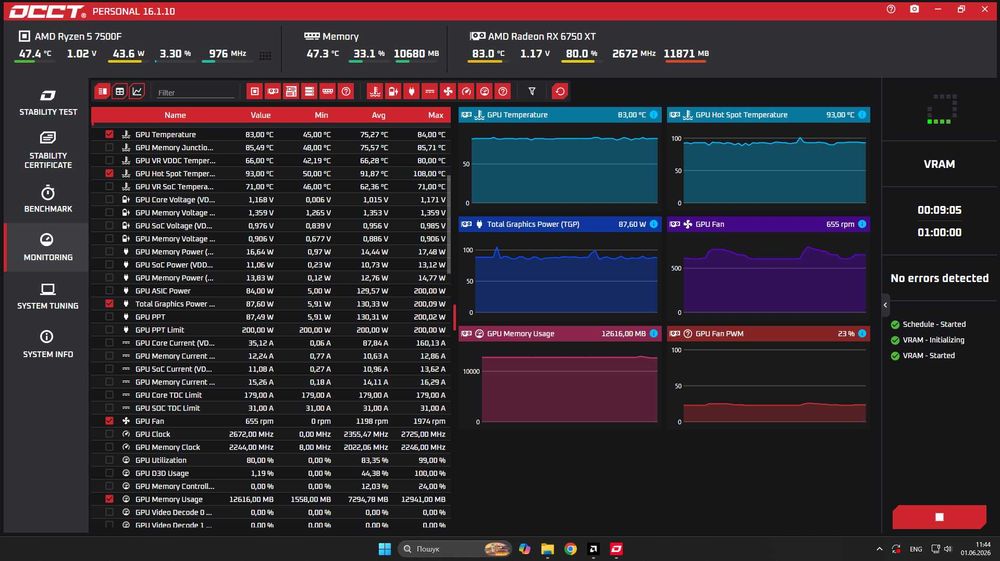This screenshot has height=561, width=1000.
Task: Open the grid icon beside the CPU clock reading
Action: tap(265, 55)
